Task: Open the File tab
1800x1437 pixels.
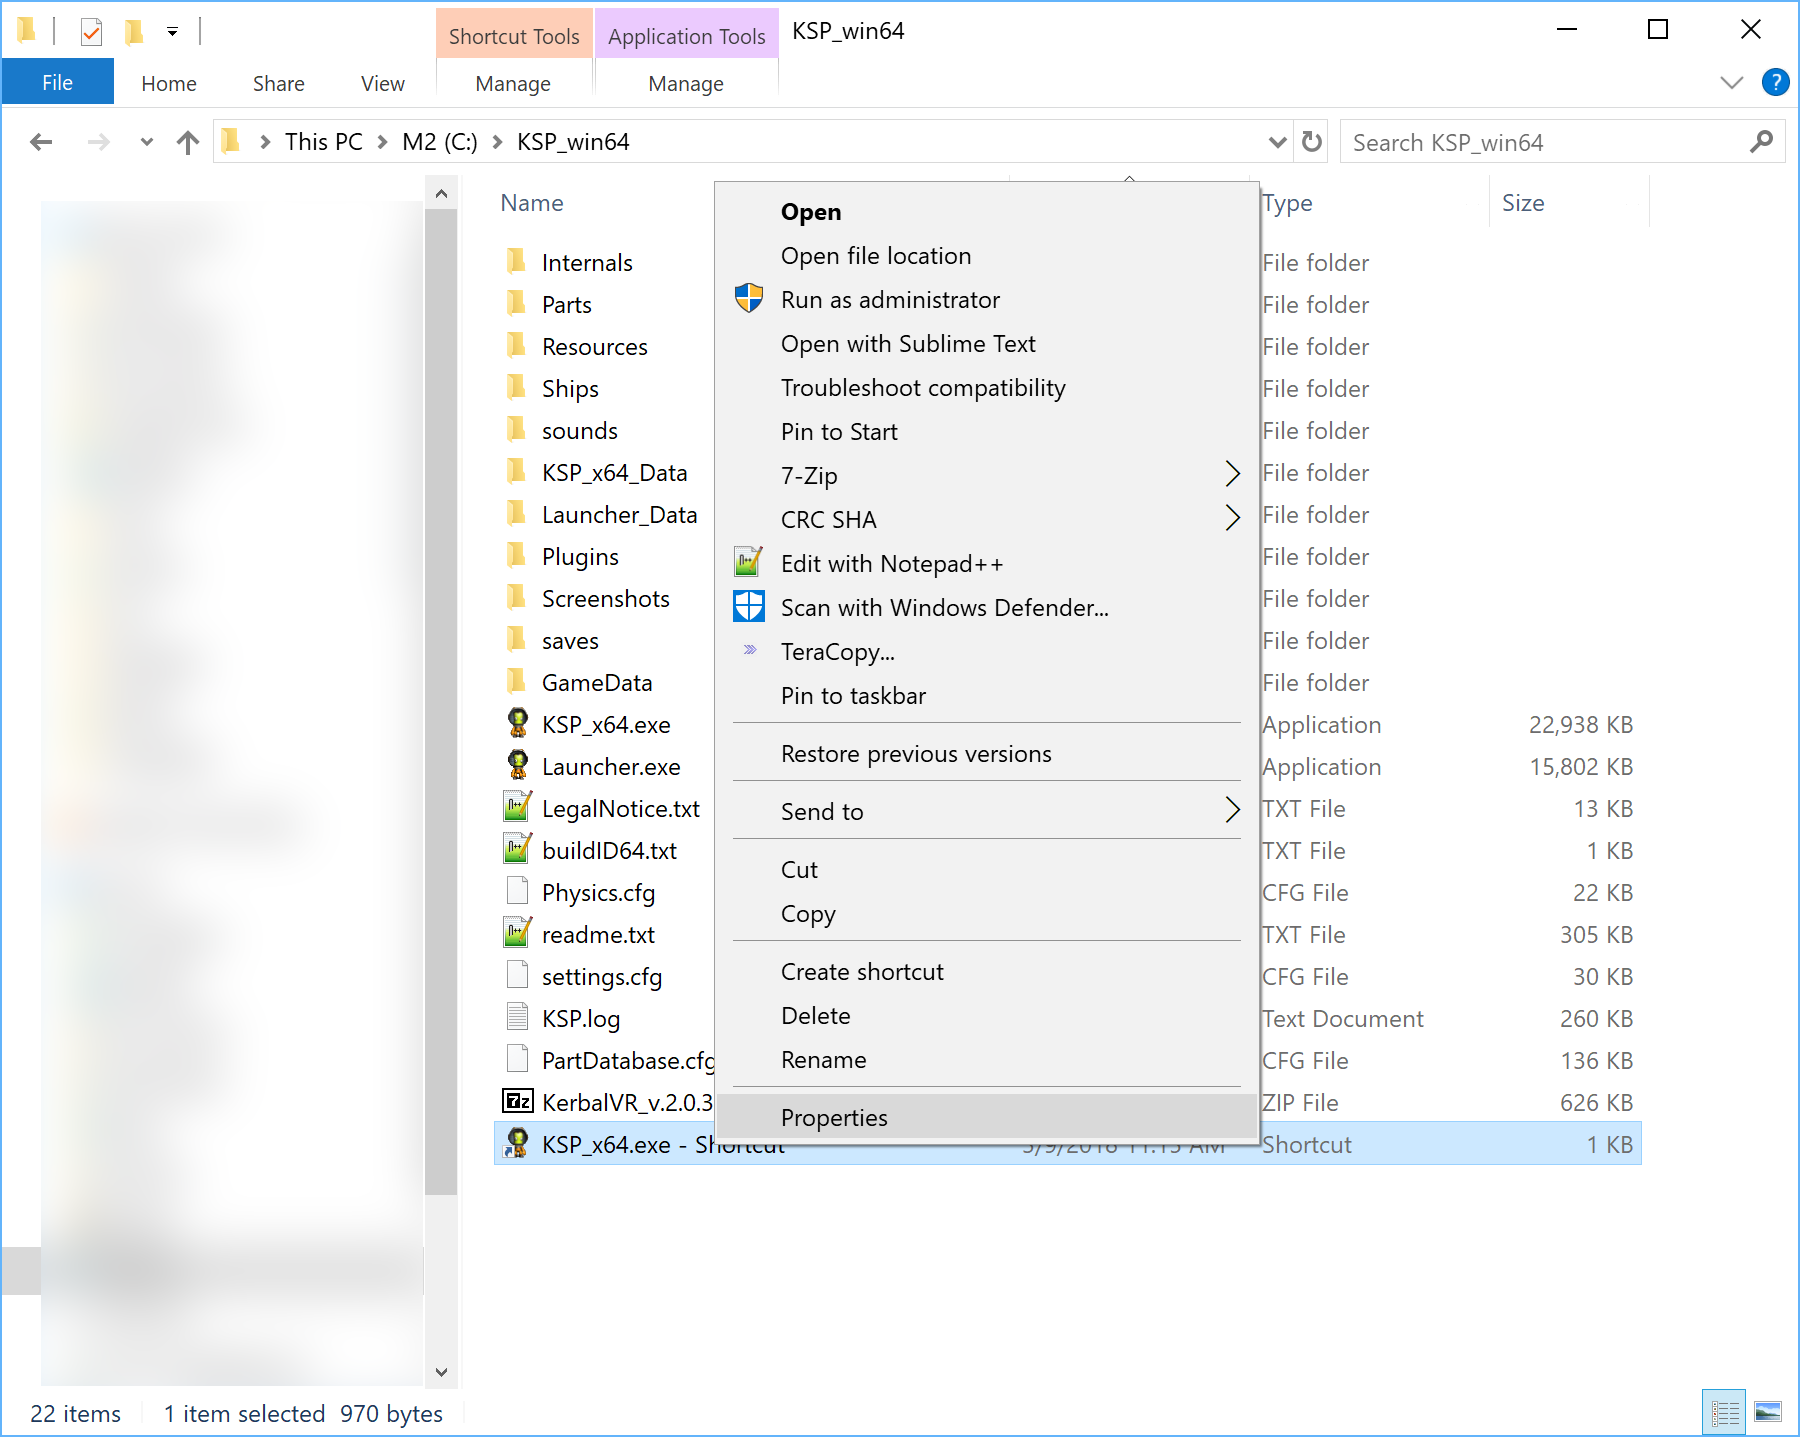Action: [57, 82]
